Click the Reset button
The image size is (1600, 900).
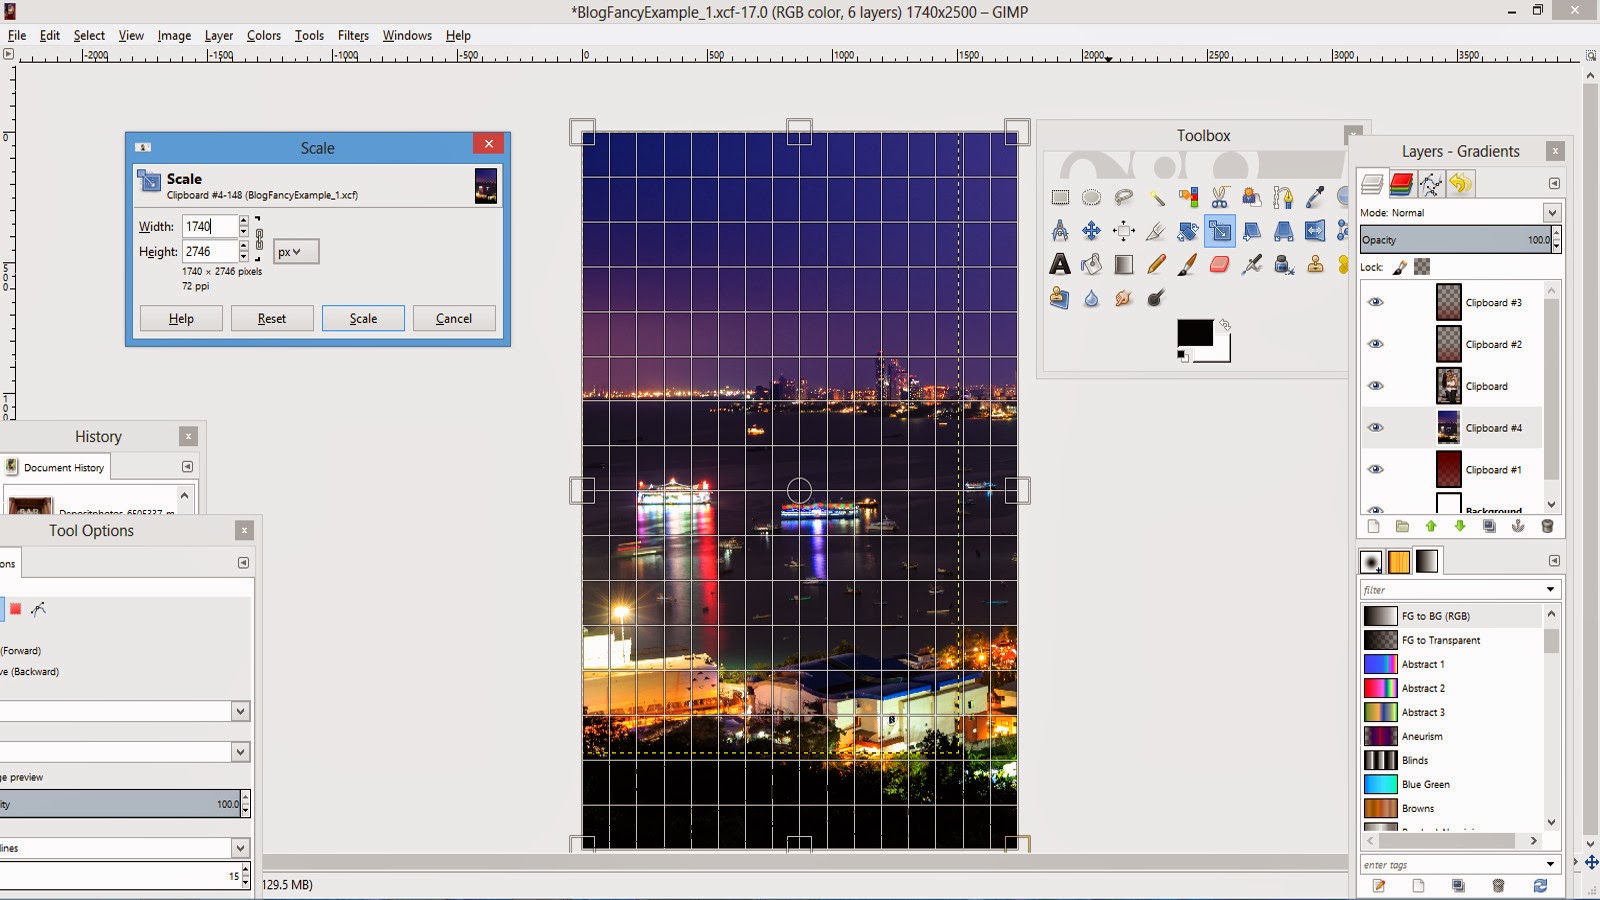click(x=272, y=318)
